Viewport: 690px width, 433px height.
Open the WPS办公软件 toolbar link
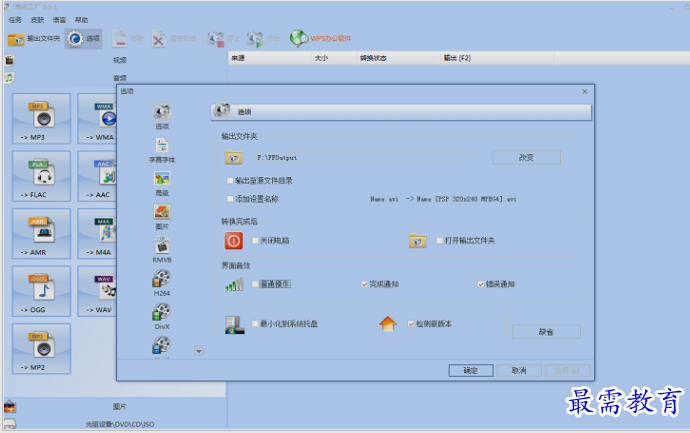(x=321, y=39)
